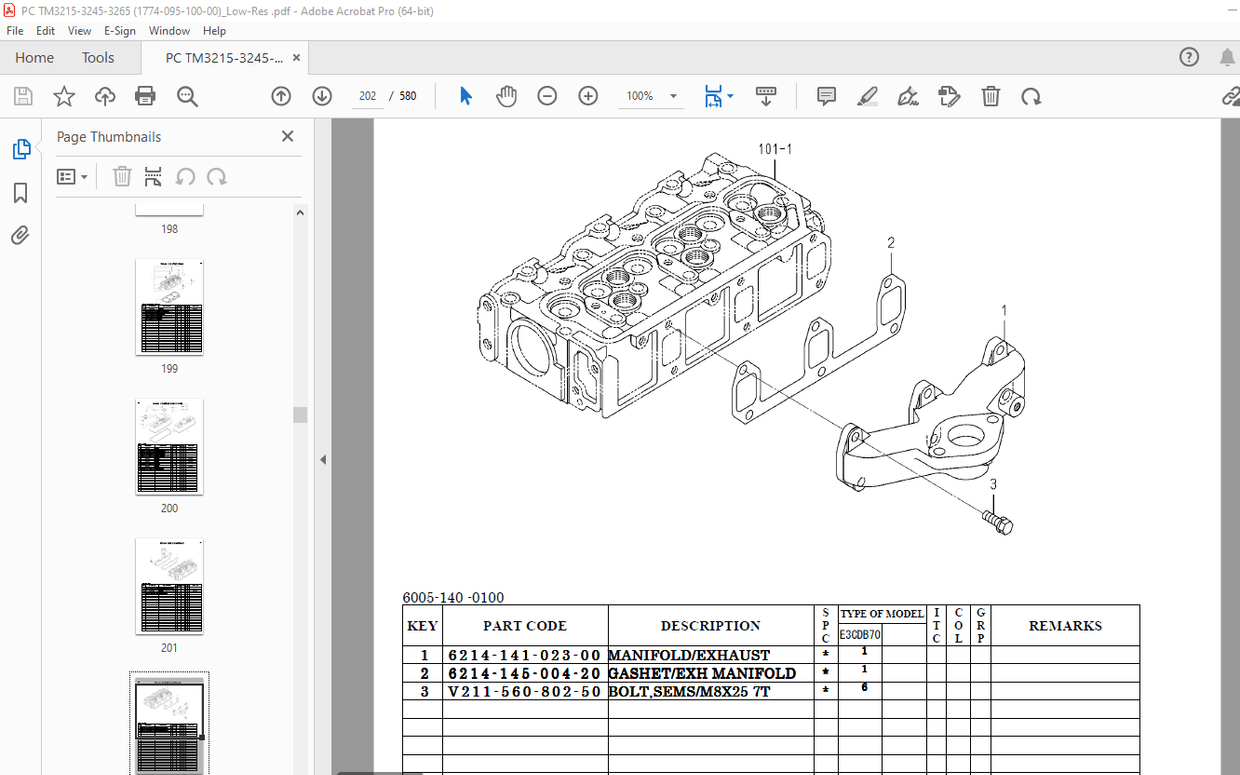
Task: Open Help with the question mark icon
Action: (1188, 57)
